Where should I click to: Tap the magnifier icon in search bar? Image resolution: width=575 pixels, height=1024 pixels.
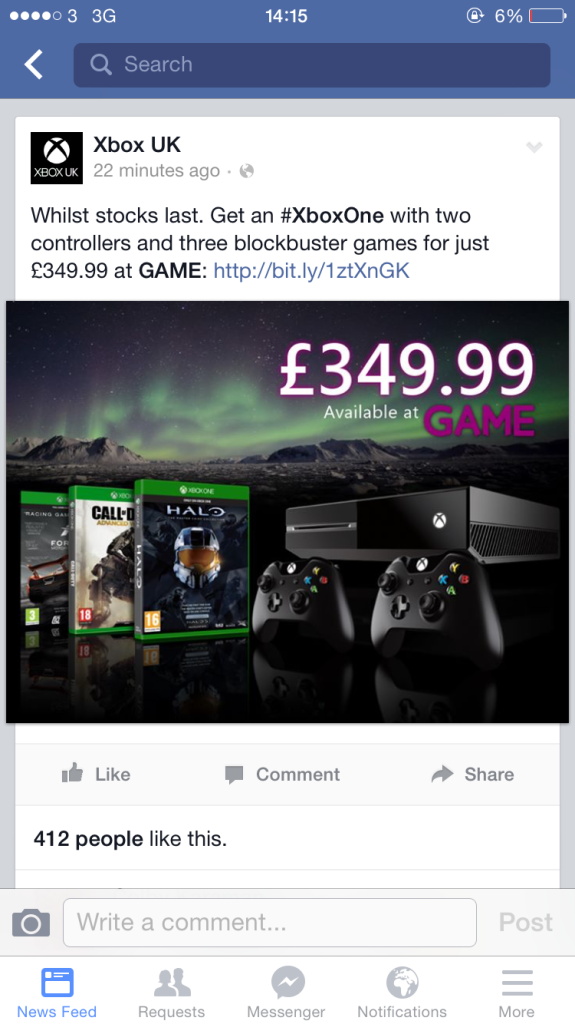click(x=101, y=64)
